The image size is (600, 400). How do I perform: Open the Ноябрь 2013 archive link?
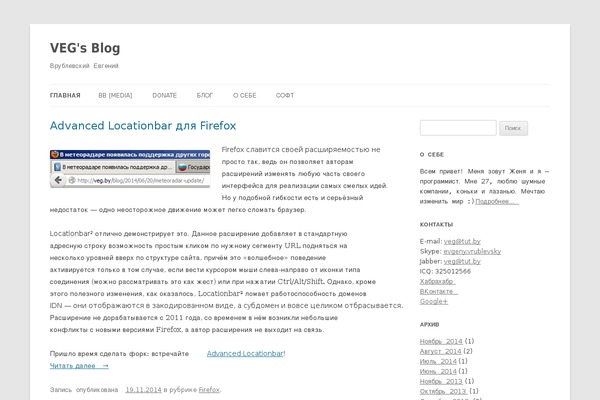[441, 381]
